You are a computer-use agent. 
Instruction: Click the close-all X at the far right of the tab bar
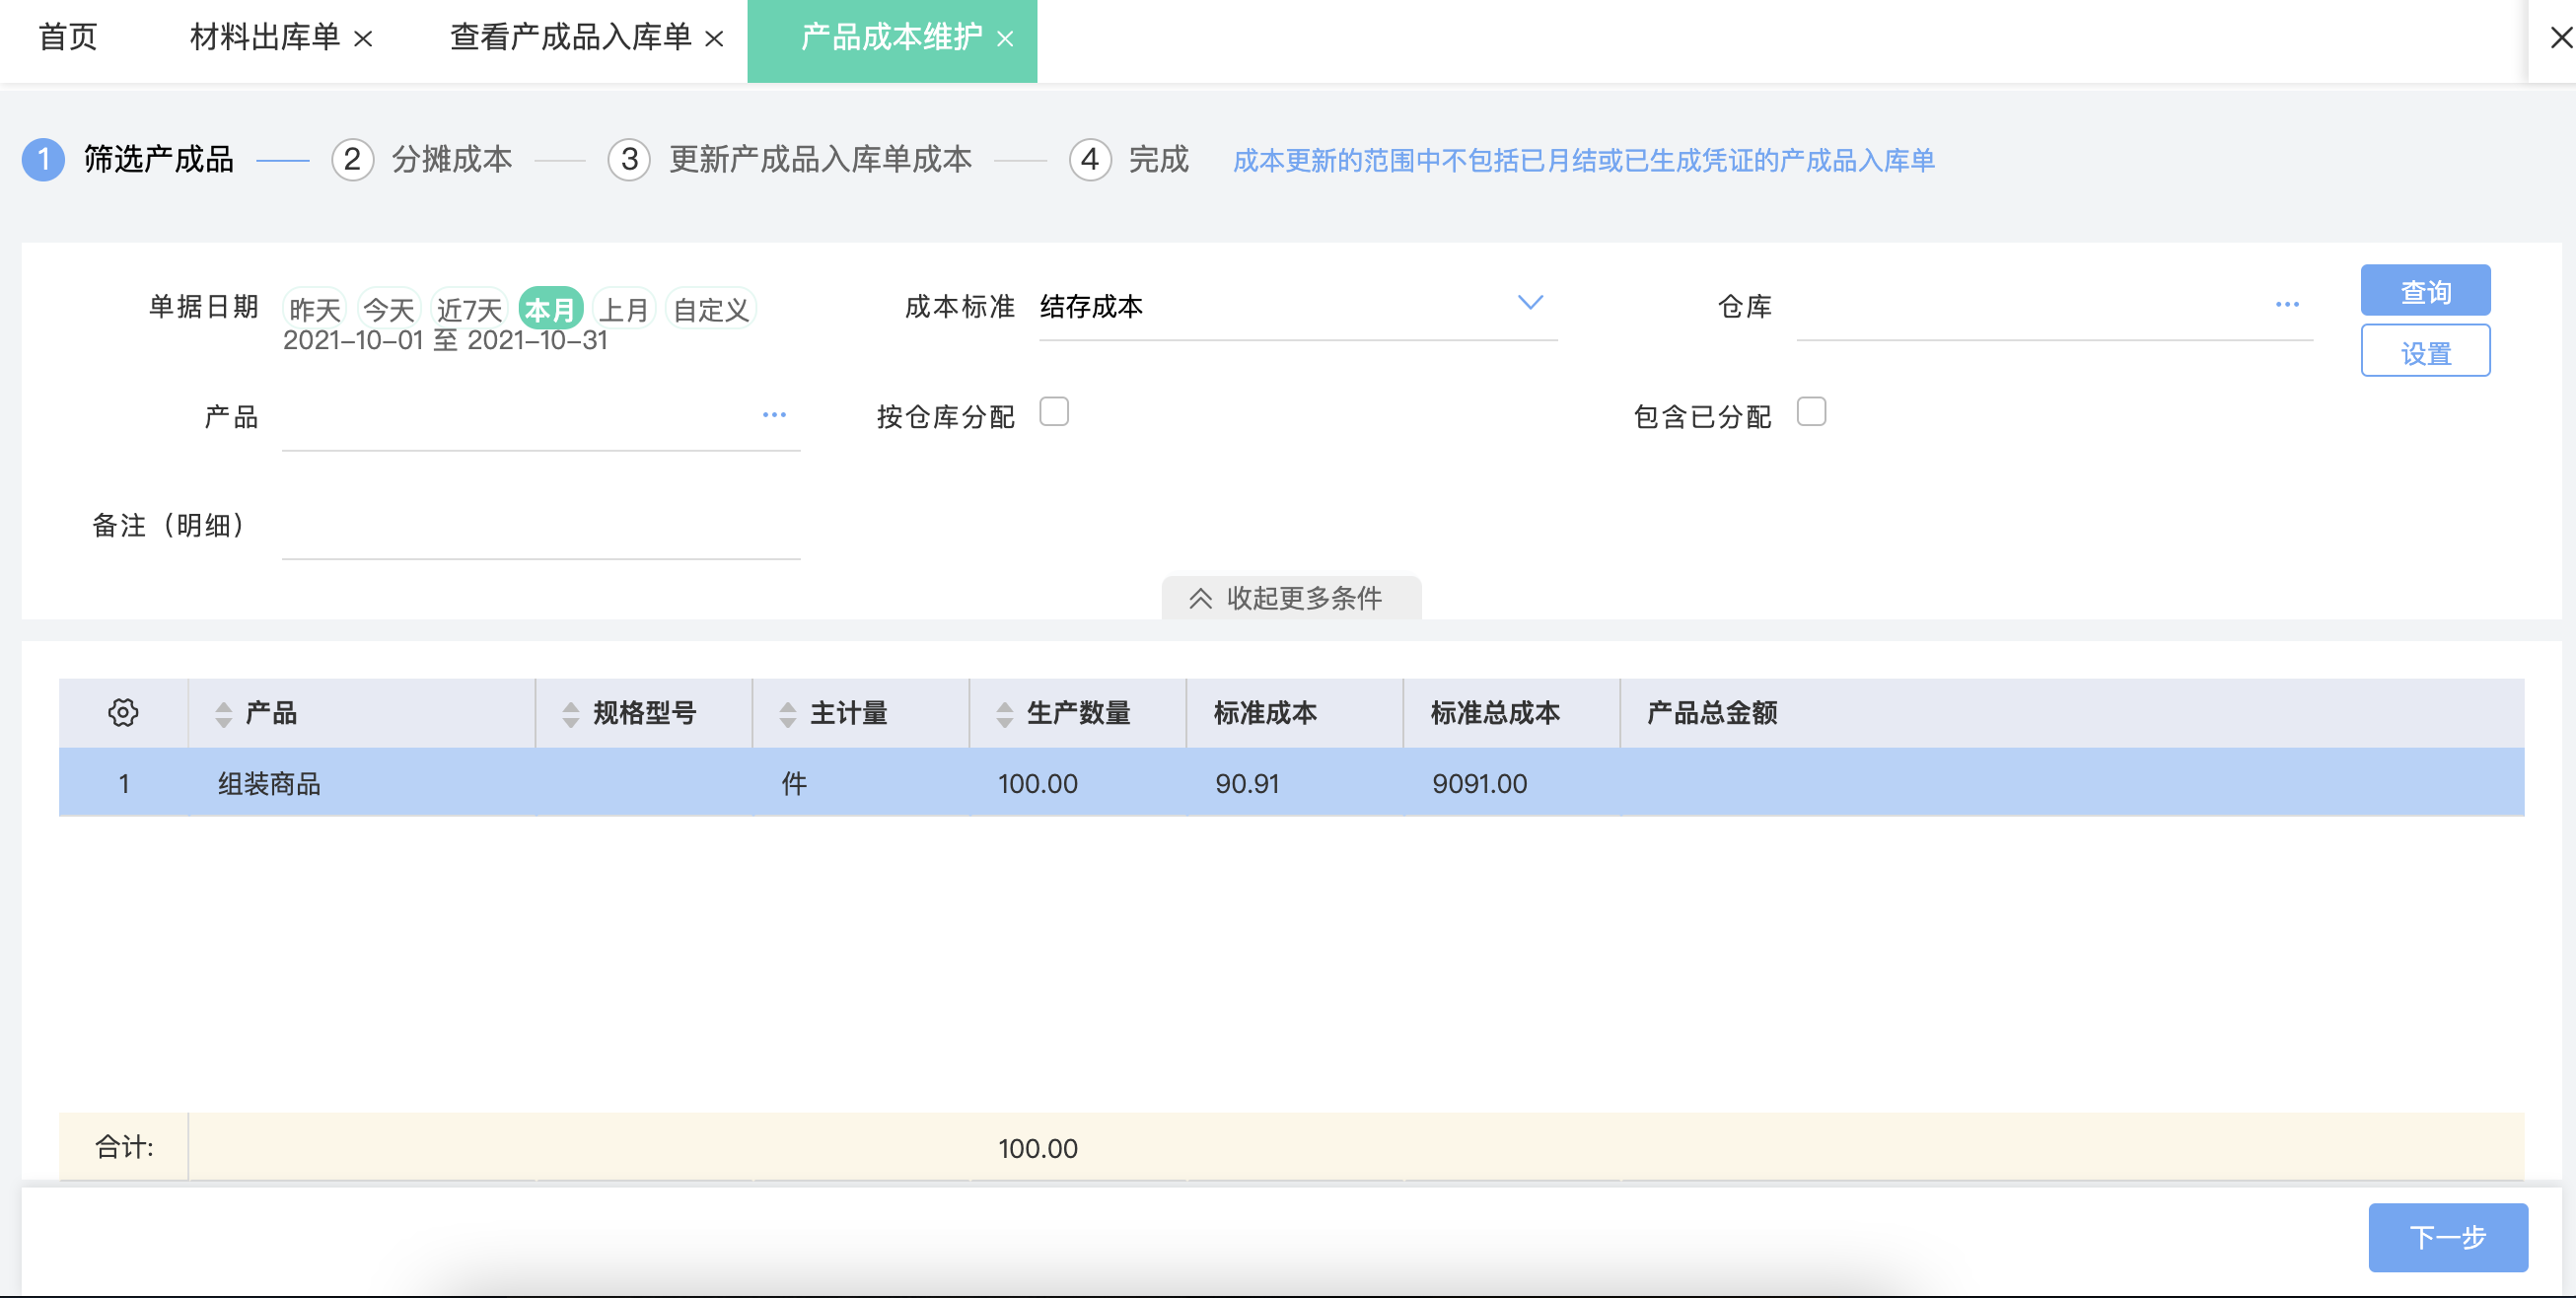2561,38
